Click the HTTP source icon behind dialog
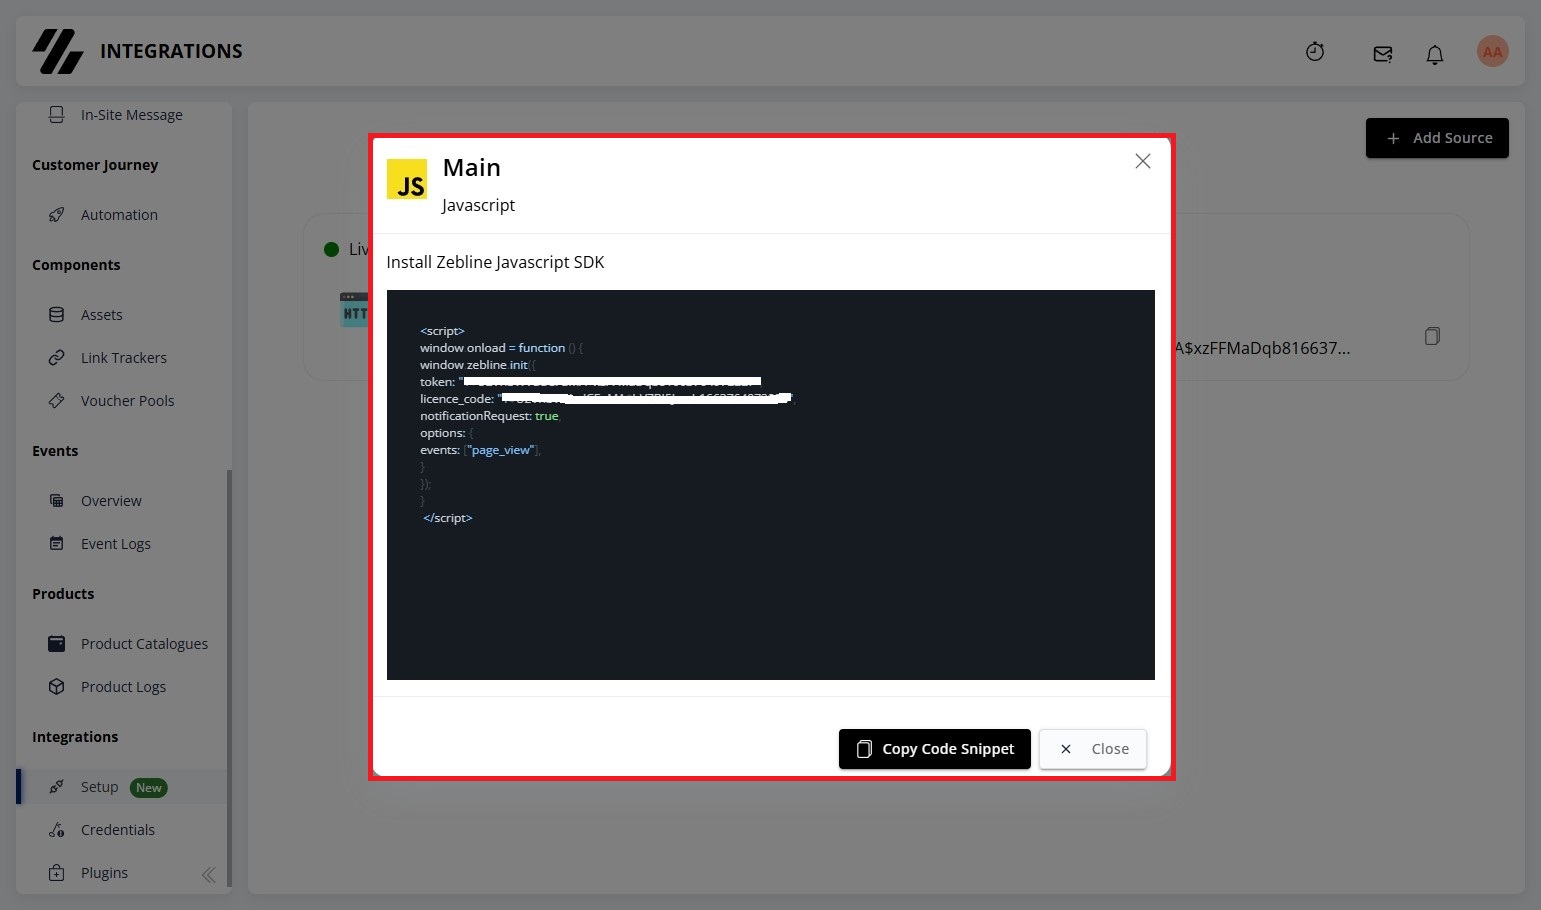The height and width of the screenshot is (910, 1541). click(354, 310)
